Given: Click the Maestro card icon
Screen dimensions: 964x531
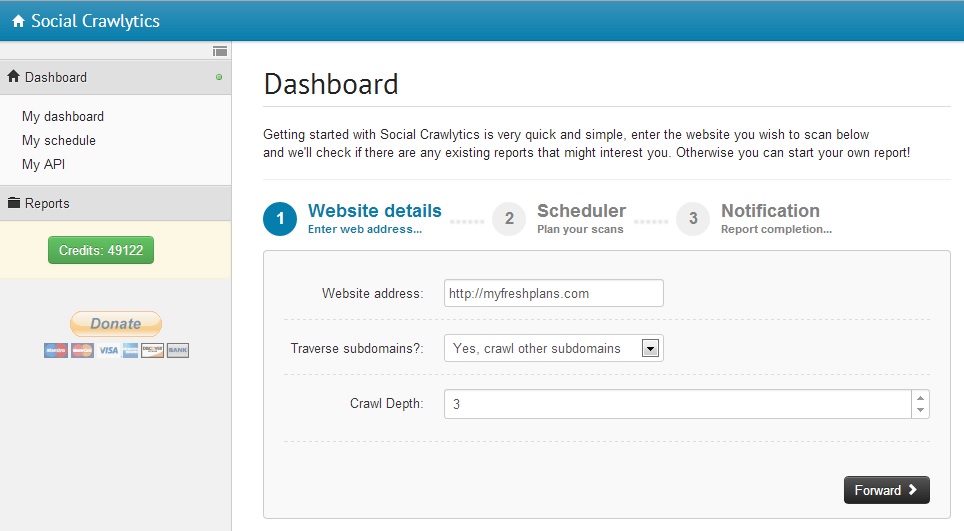Looking at the screenshot, I should tap(56, 350).
